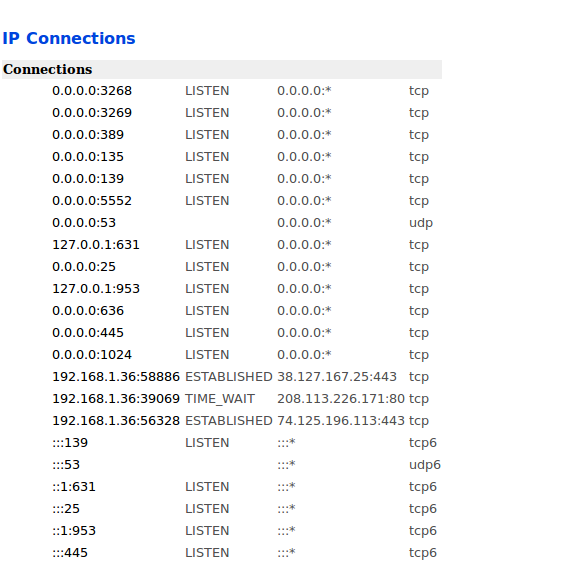Viewport: 571px width, 563px height.
Task: Click local address 0.0.0.0:389
Action: 88,135
